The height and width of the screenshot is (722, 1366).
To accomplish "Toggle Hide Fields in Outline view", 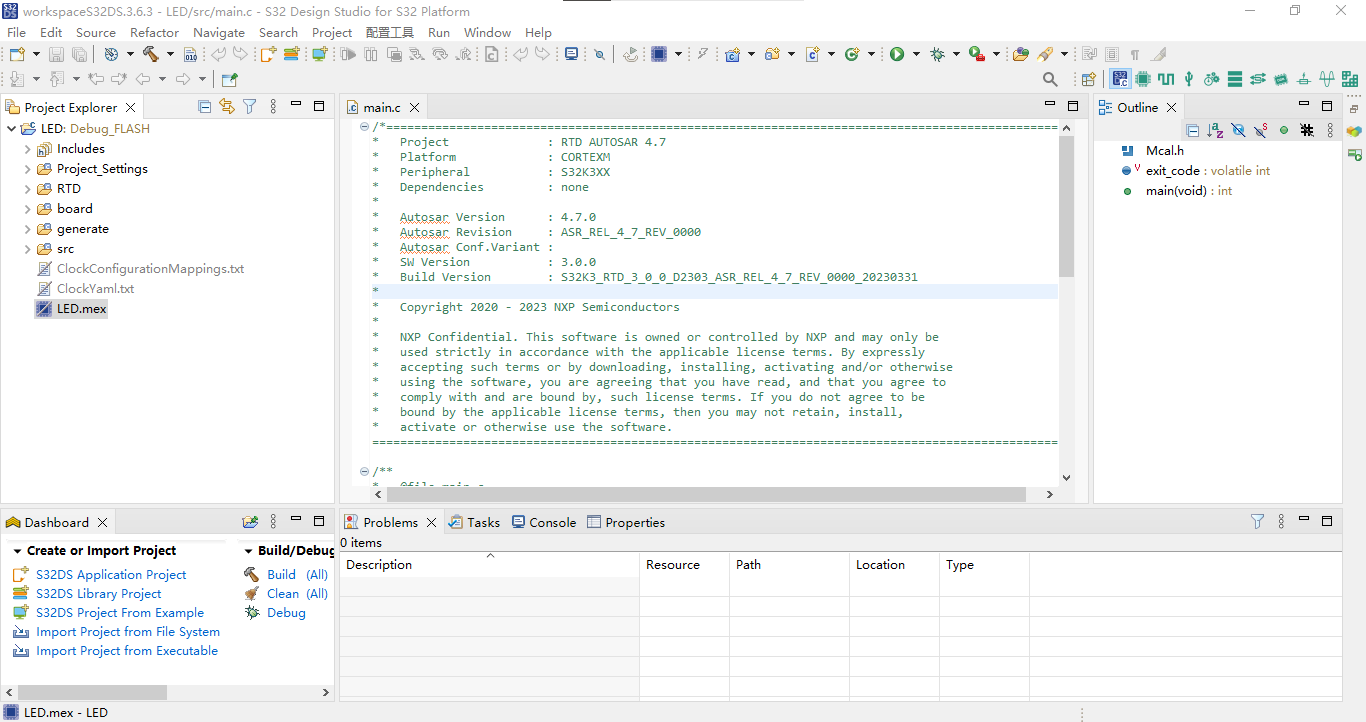I will 1238,130.
